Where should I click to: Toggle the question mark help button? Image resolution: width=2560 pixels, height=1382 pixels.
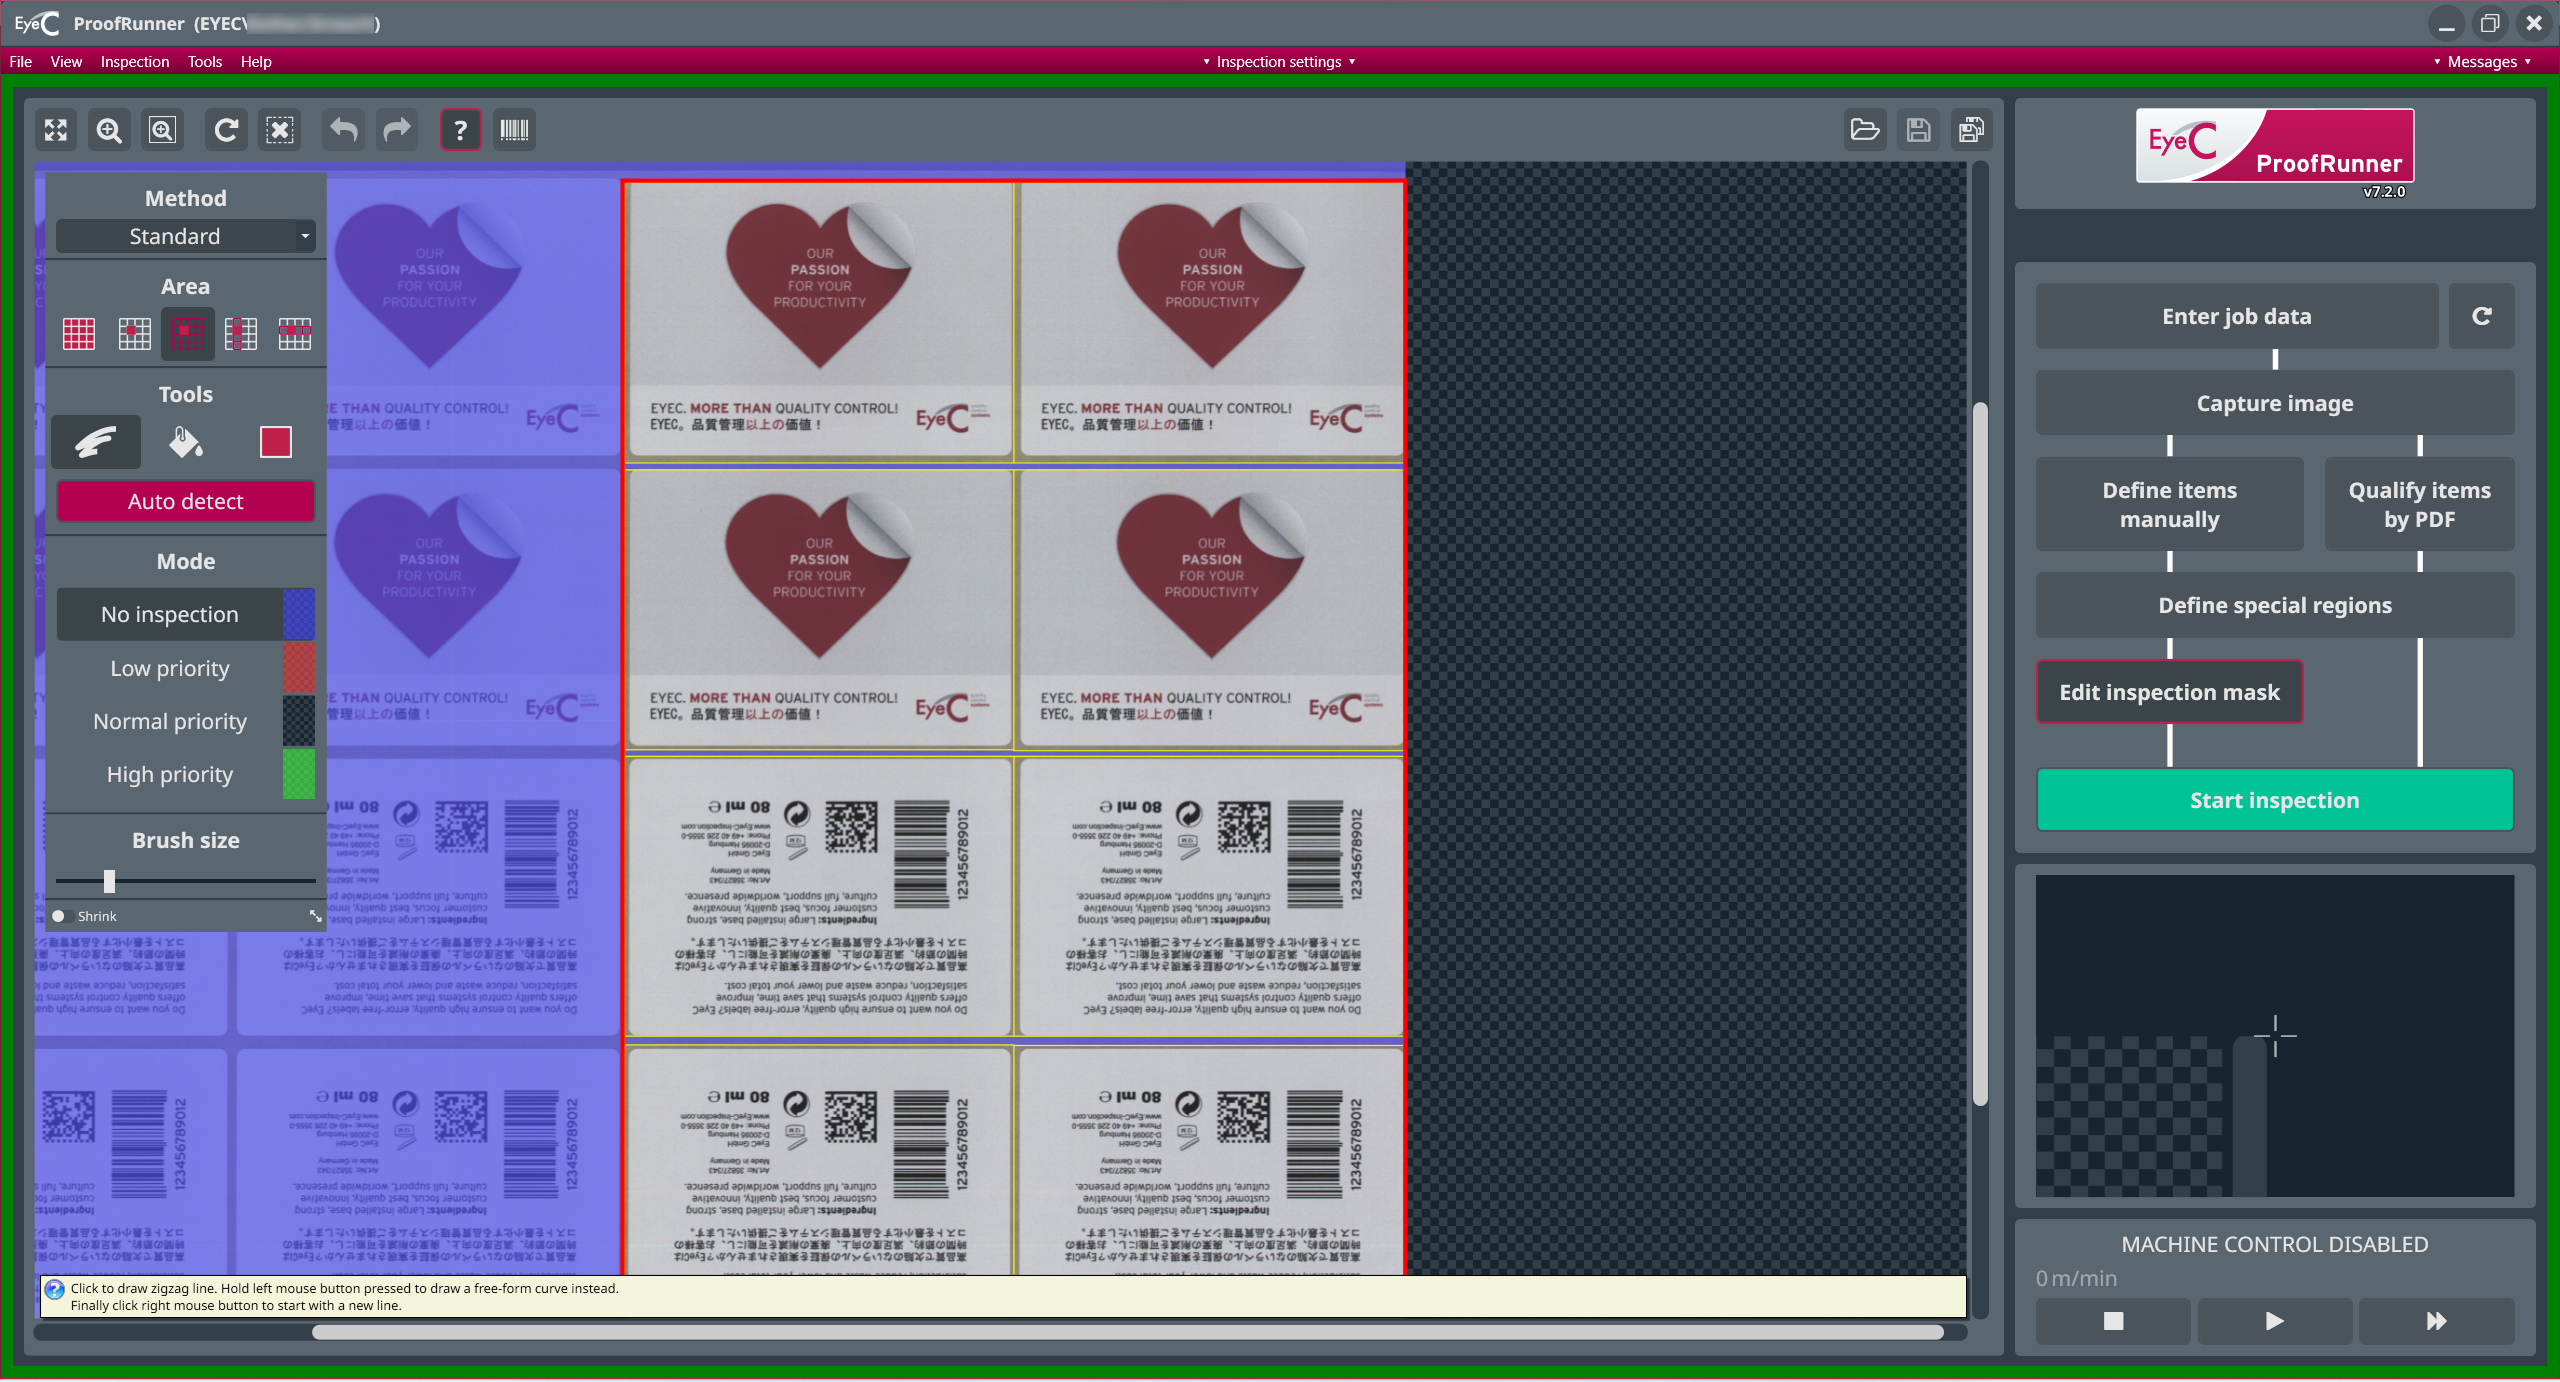(460, 130)
